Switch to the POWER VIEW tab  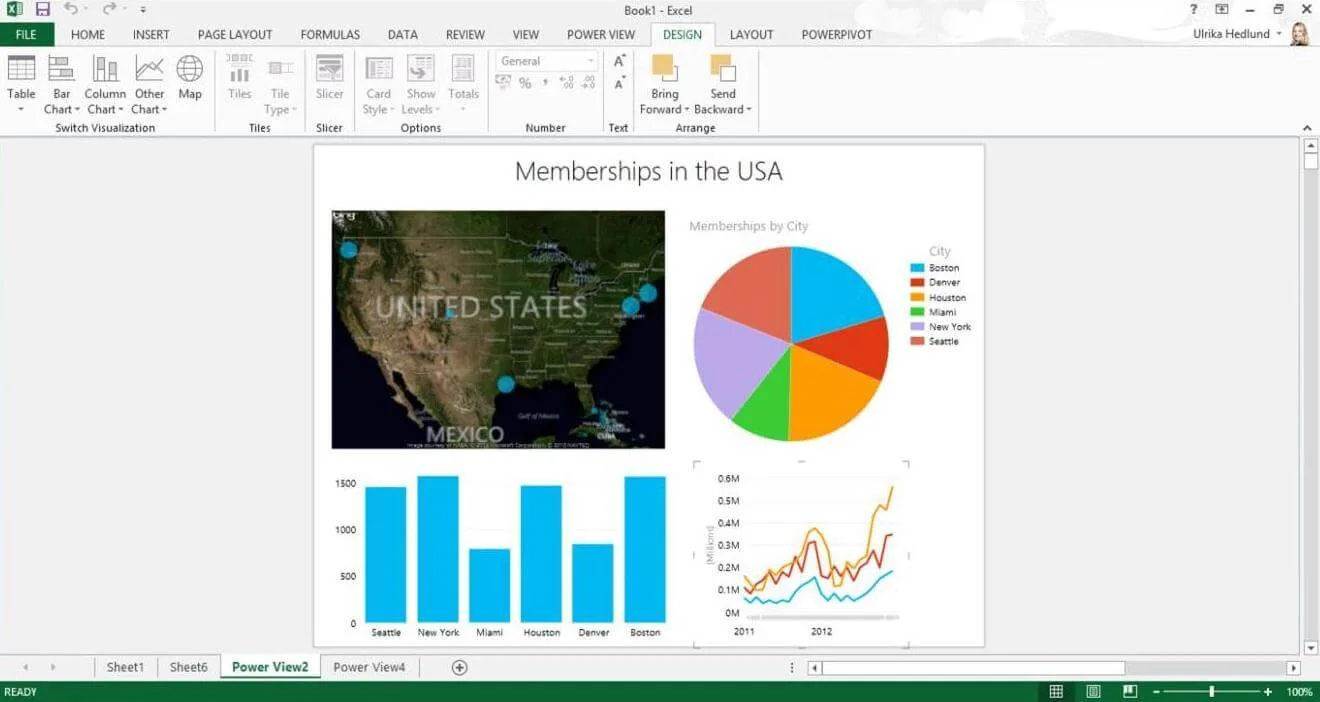(601, 34)
